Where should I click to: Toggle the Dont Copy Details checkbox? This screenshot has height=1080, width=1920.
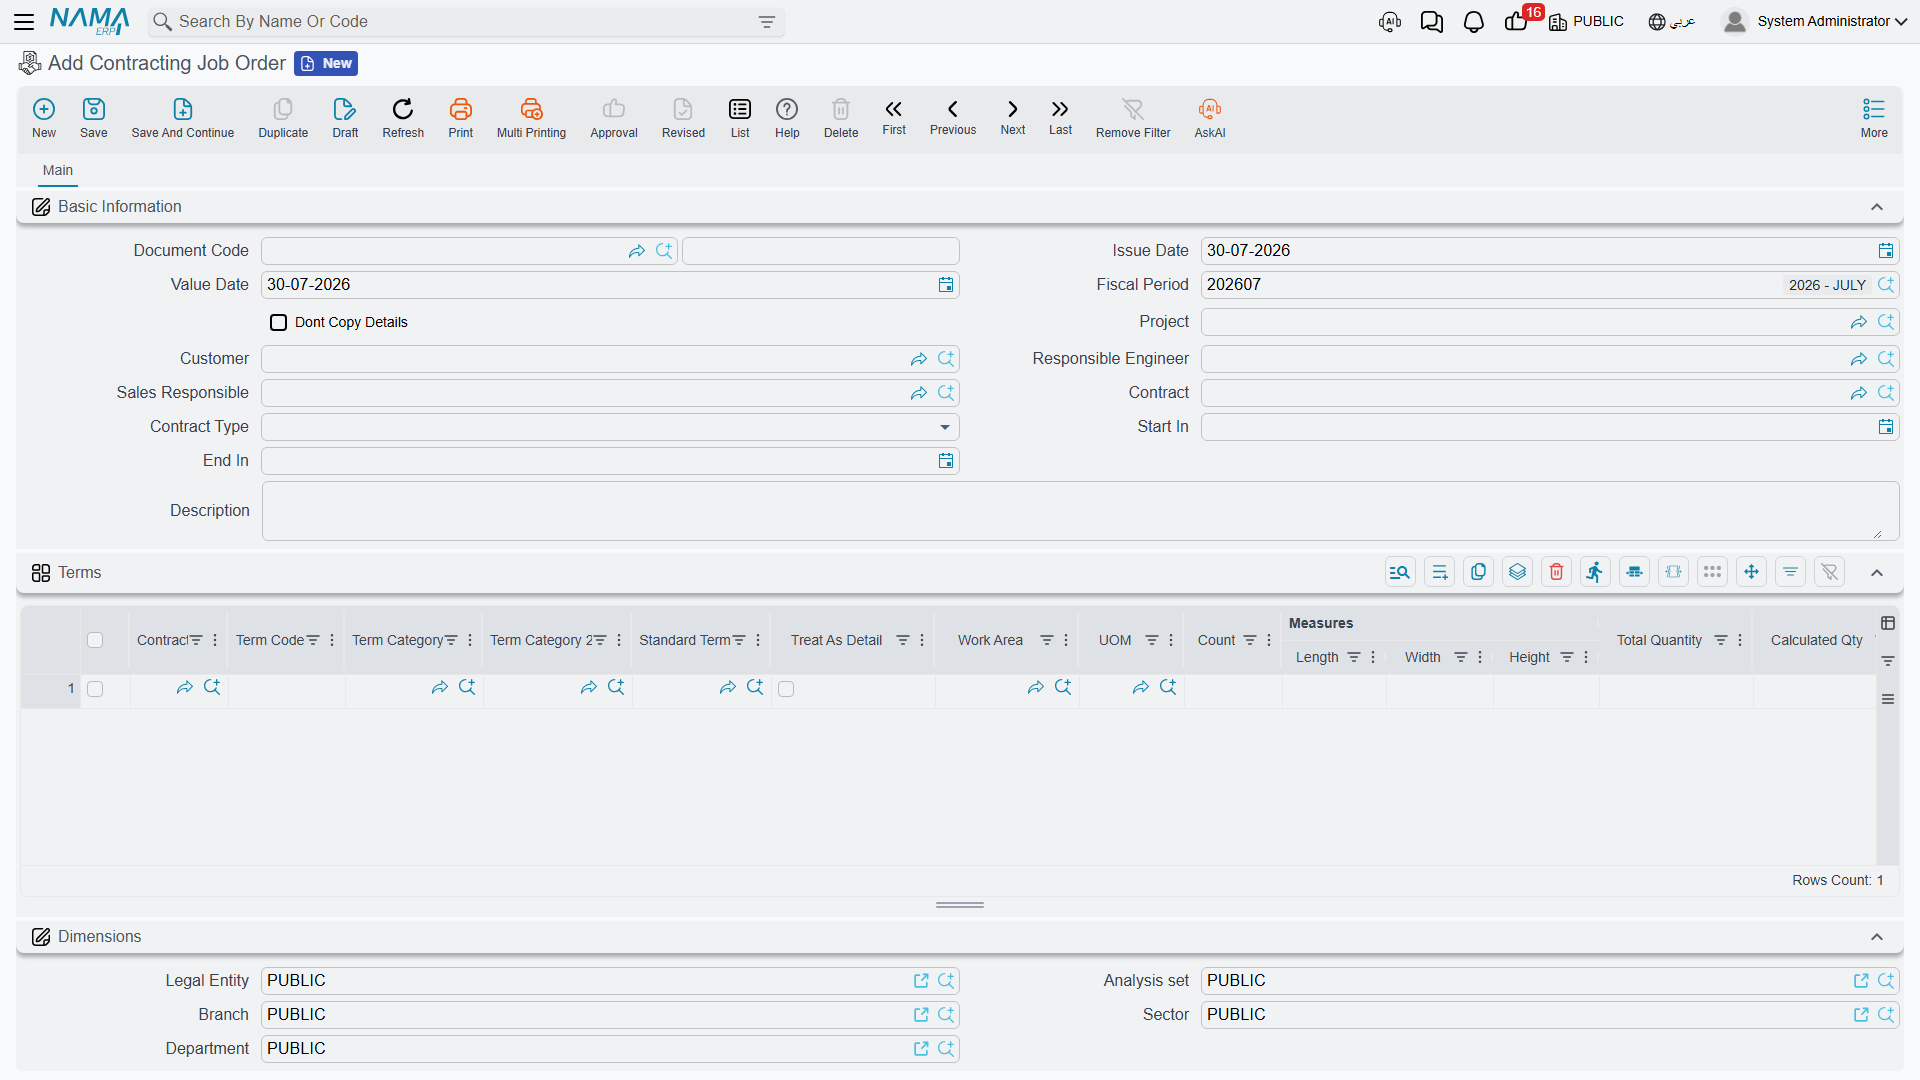[x=279, y=322]
